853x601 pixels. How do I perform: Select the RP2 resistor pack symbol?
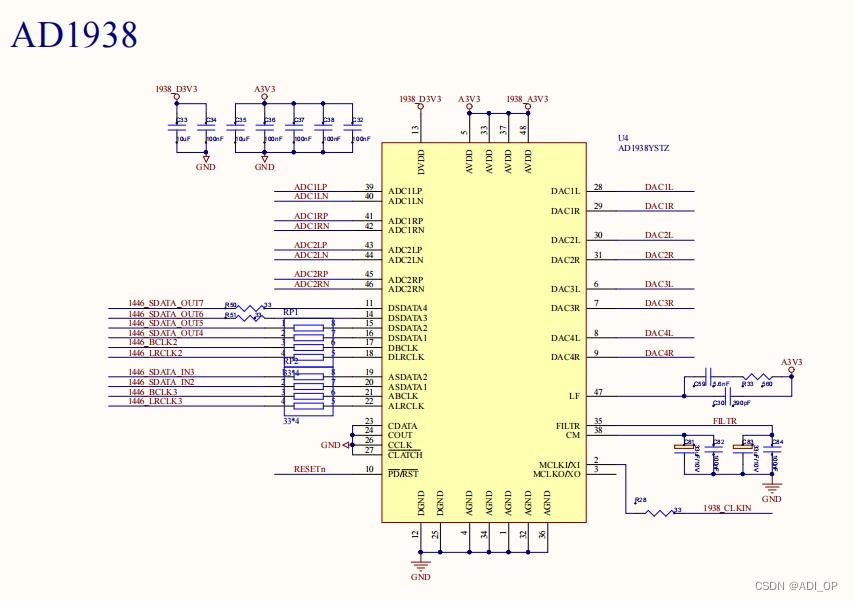308,392
